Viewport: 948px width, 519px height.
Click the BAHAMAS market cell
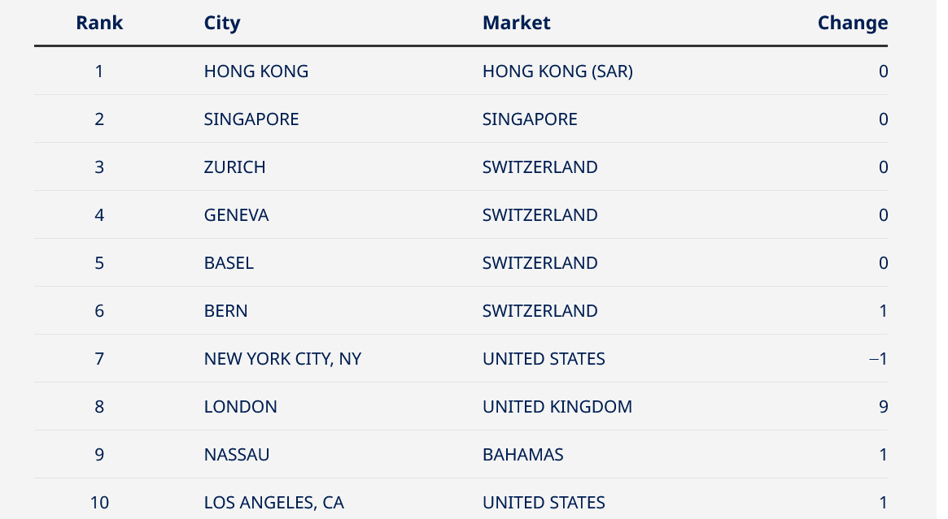pyautogui.click(x=523, y=454)
